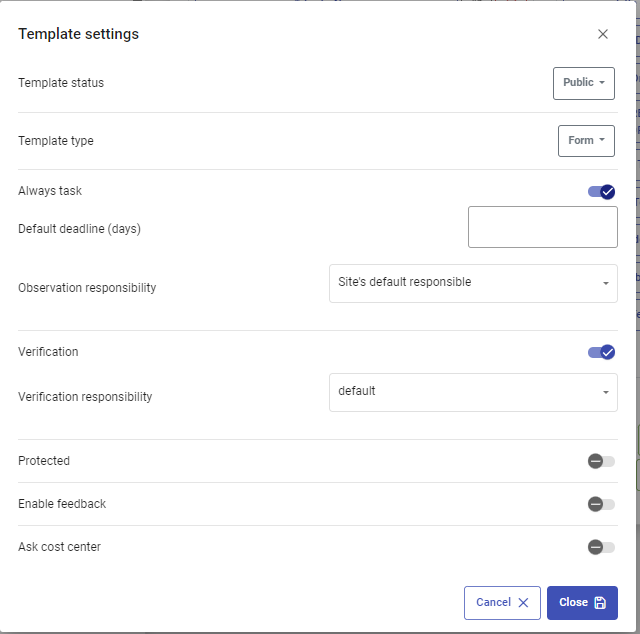Click the arrow of the Verification responsibility field

coord(606,392)
